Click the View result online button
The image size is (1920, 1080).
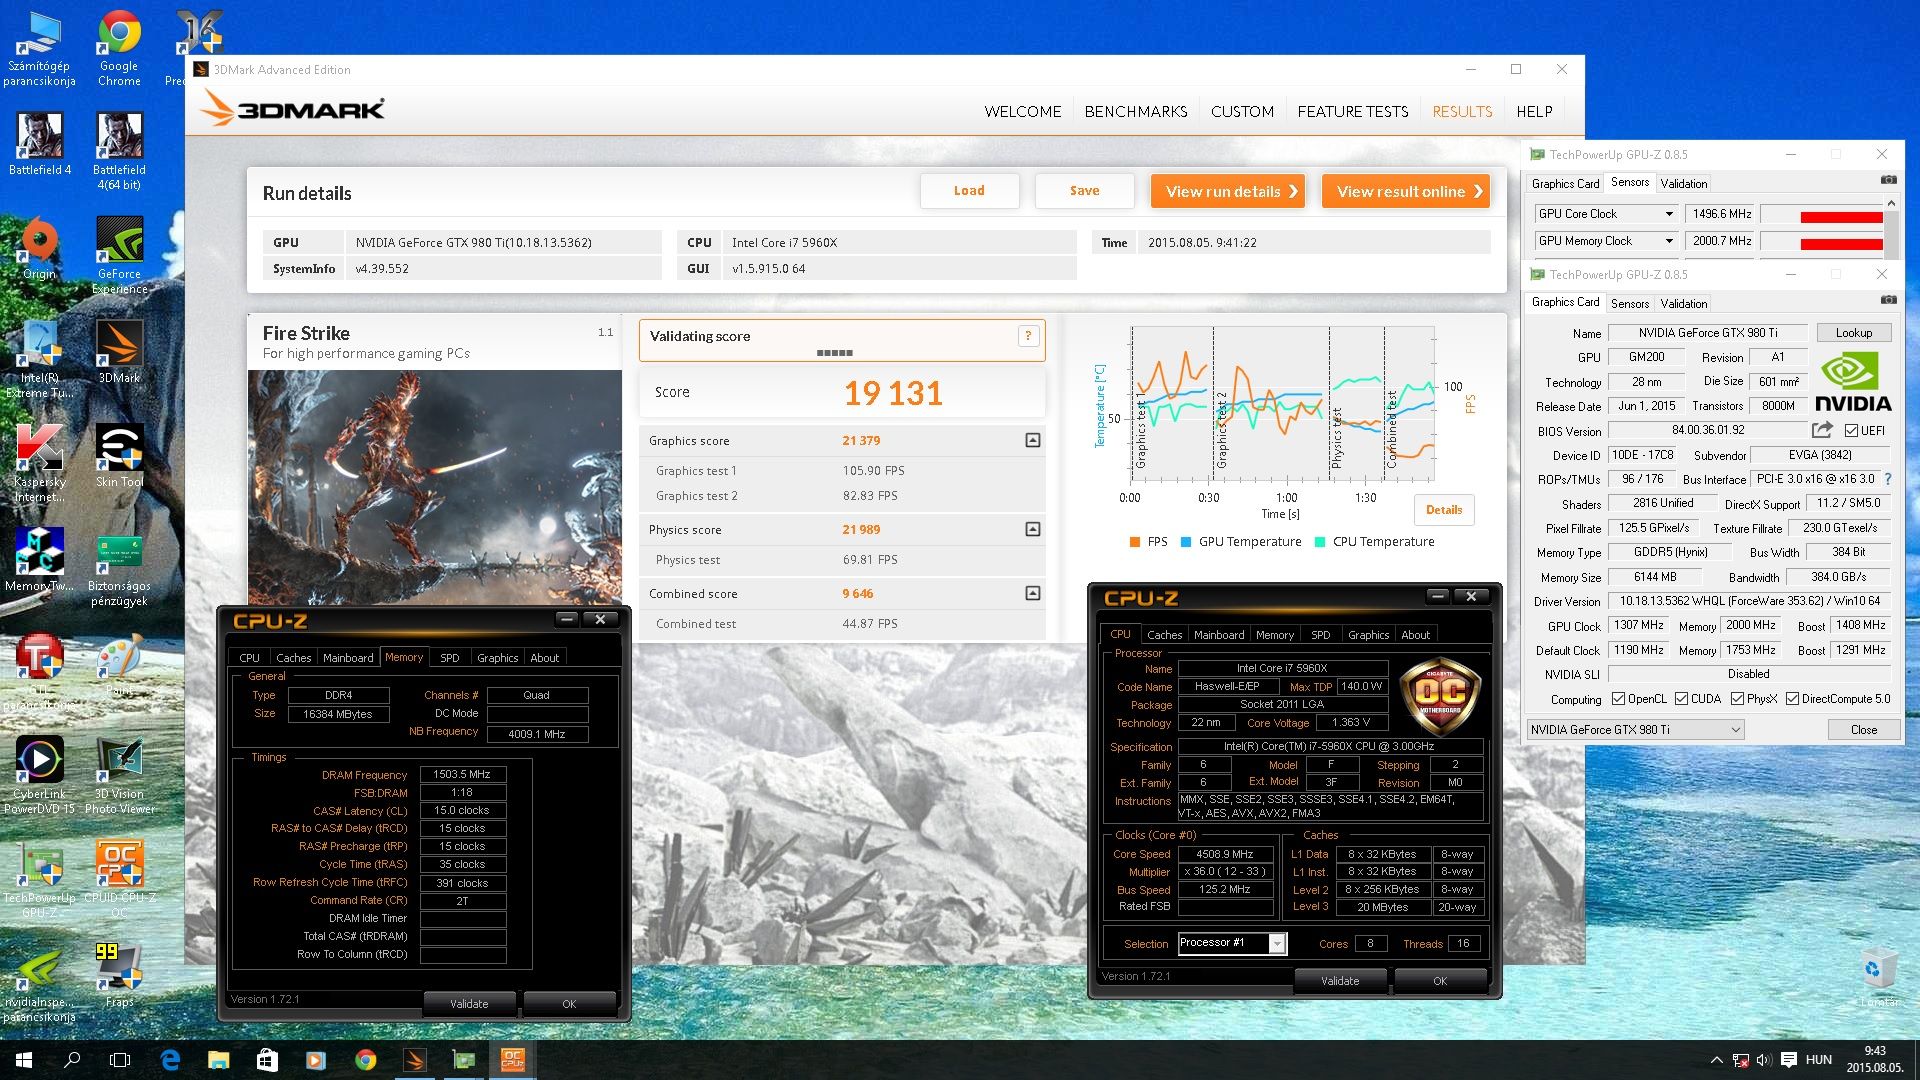pos(1405,191)
